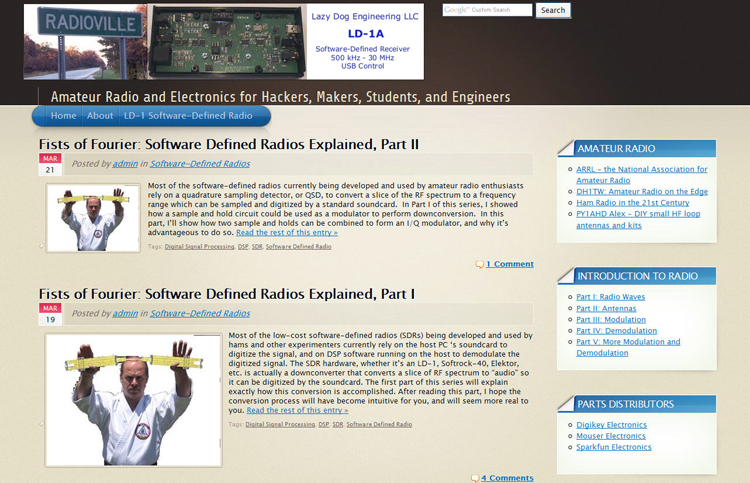This screenshot has width=750, height=483.
Task: Open DH1TW: Amateur Radio on the Edge
Action: [x=642, y=190]
